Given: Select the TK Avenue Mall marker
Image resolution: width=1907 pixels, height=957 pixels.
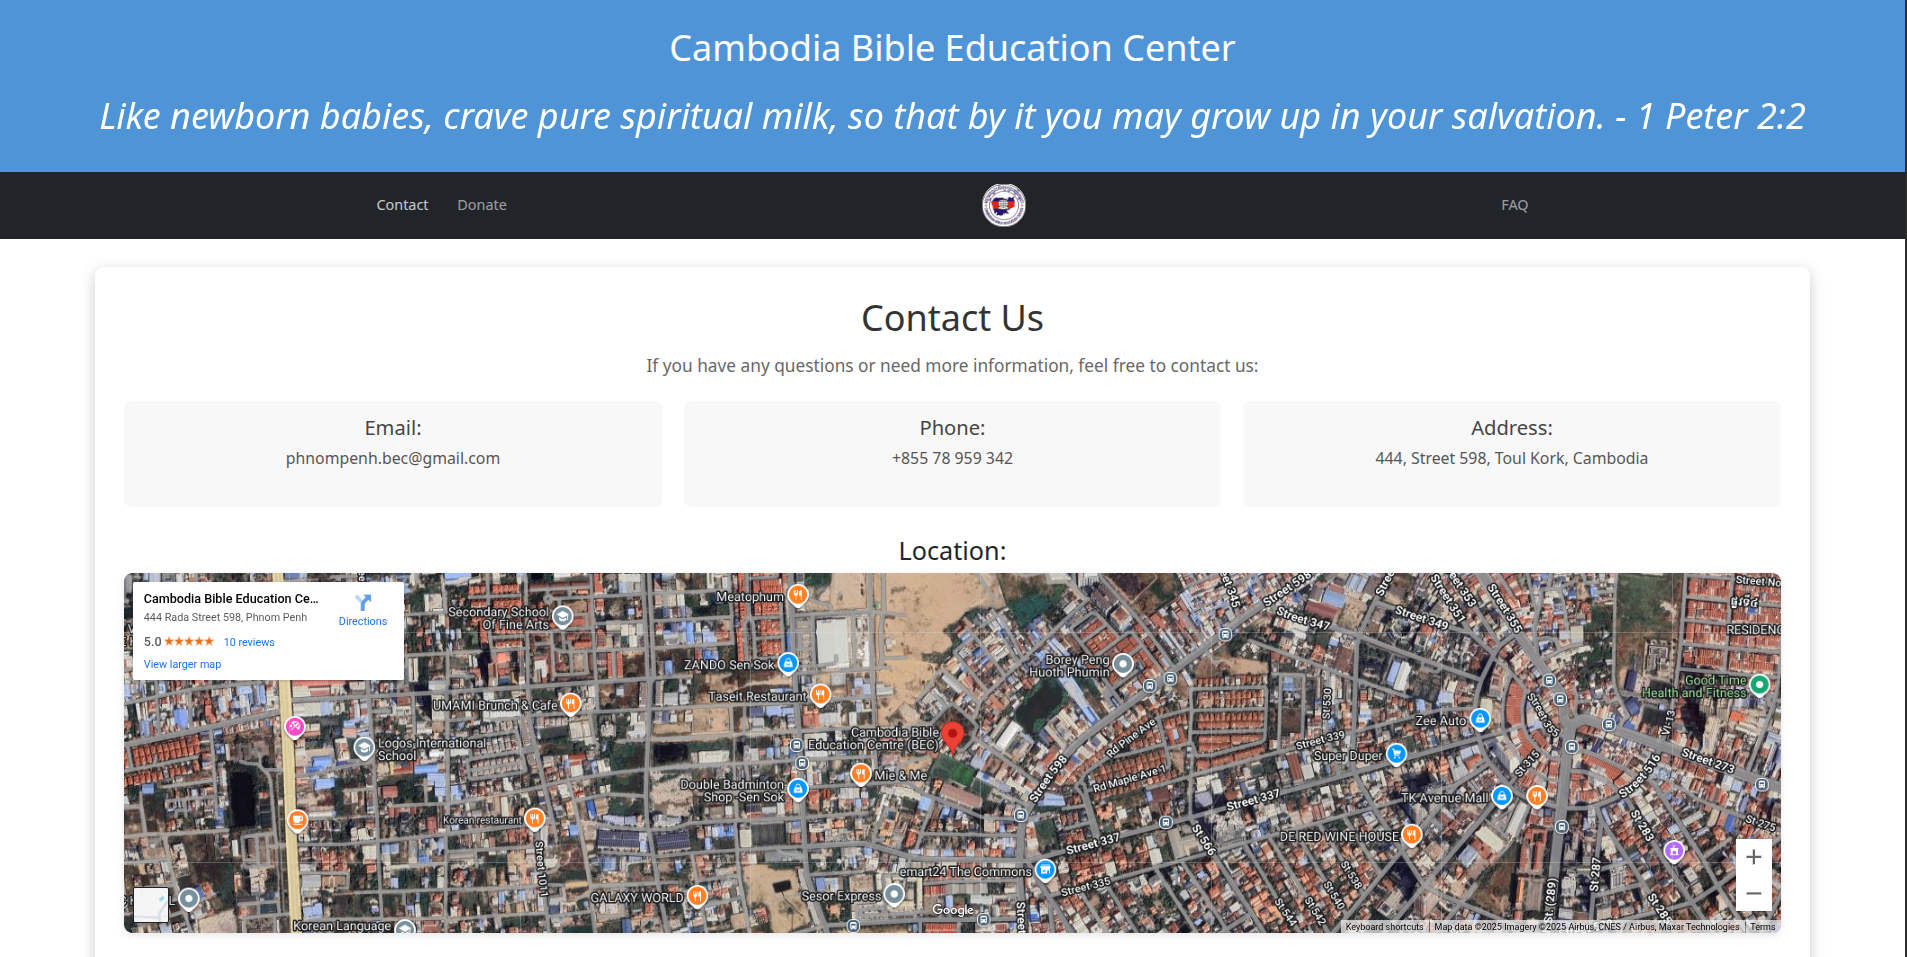Looking at the screenshot, I should pos(1501,796).
